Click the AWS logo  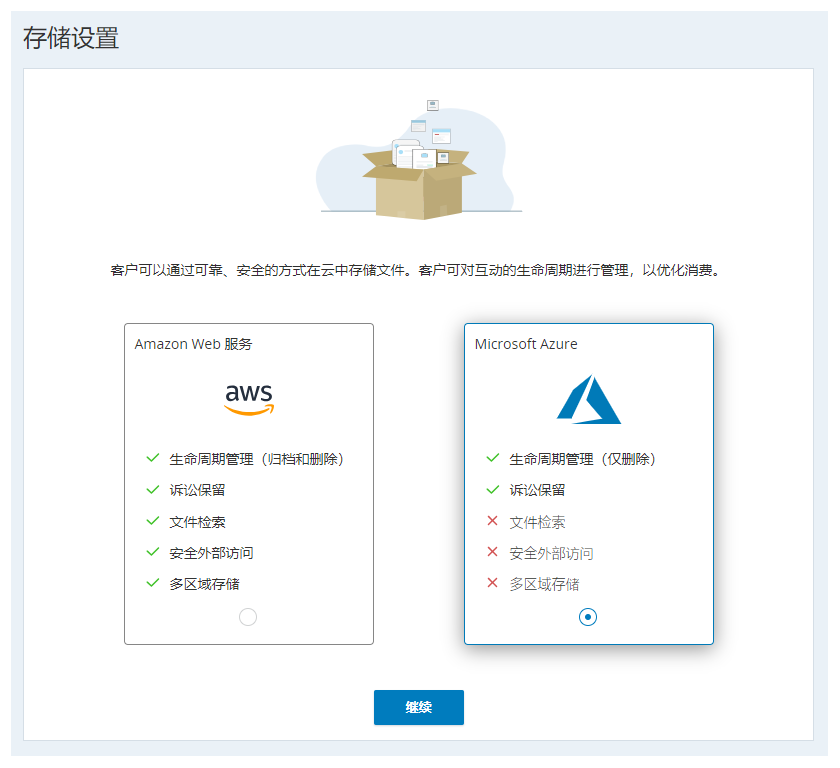249,400
